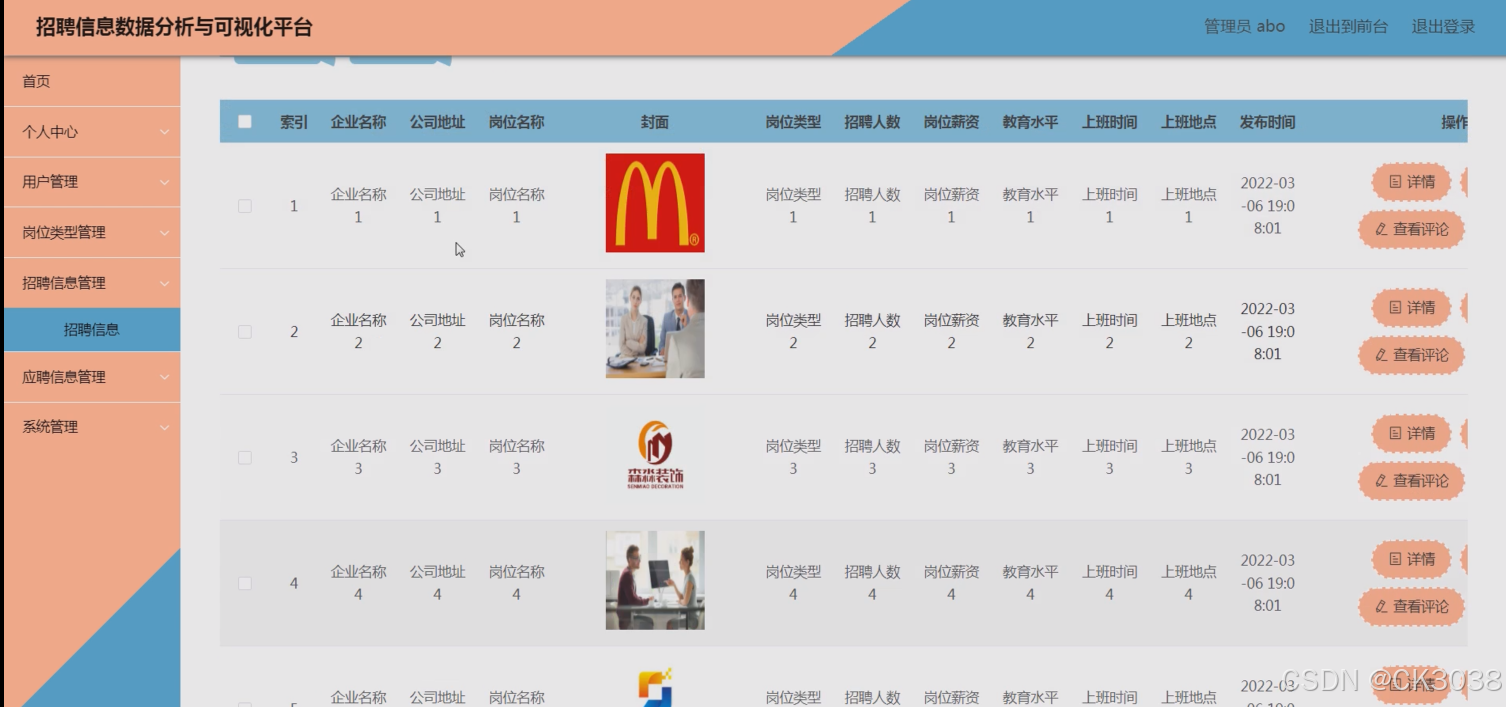The width and height of the screenshot is (1506, 707).
Task: Click the 岗位名称 column header
Action: [x=516, y=122]
